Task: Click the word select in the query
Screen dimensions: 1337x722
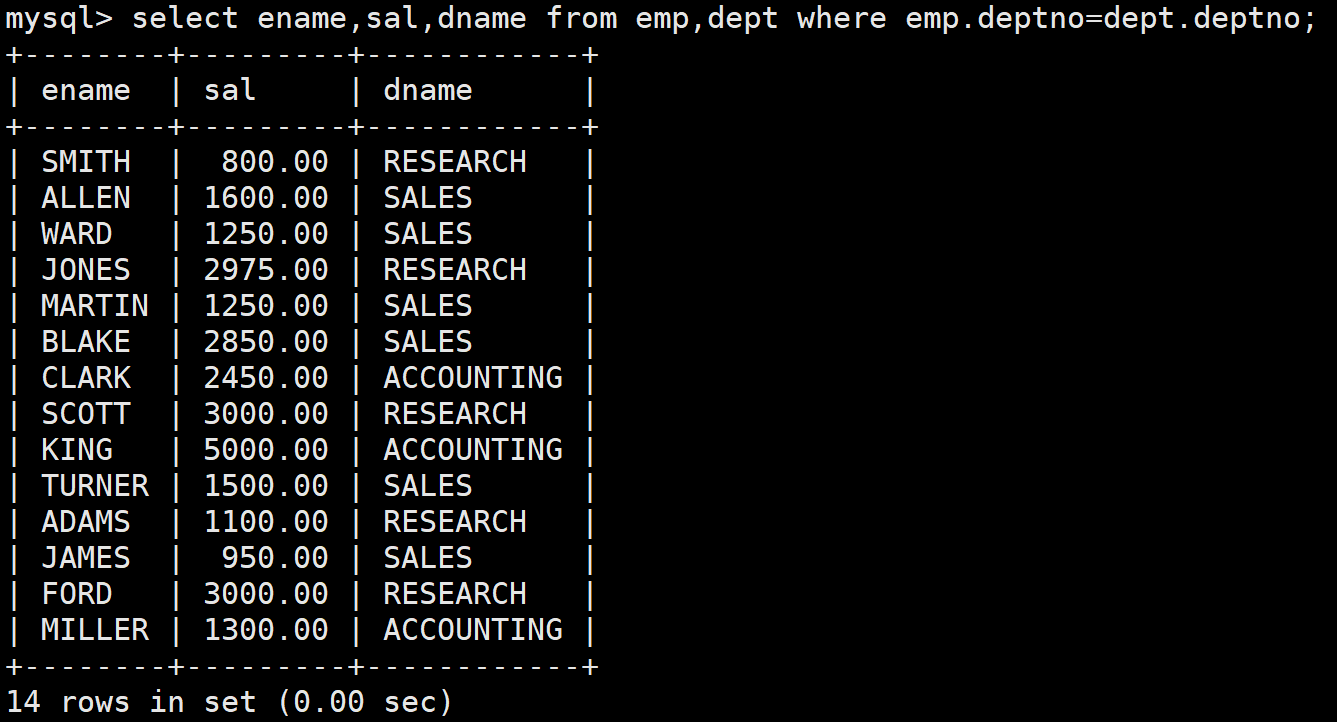Action: pos(185,18)
